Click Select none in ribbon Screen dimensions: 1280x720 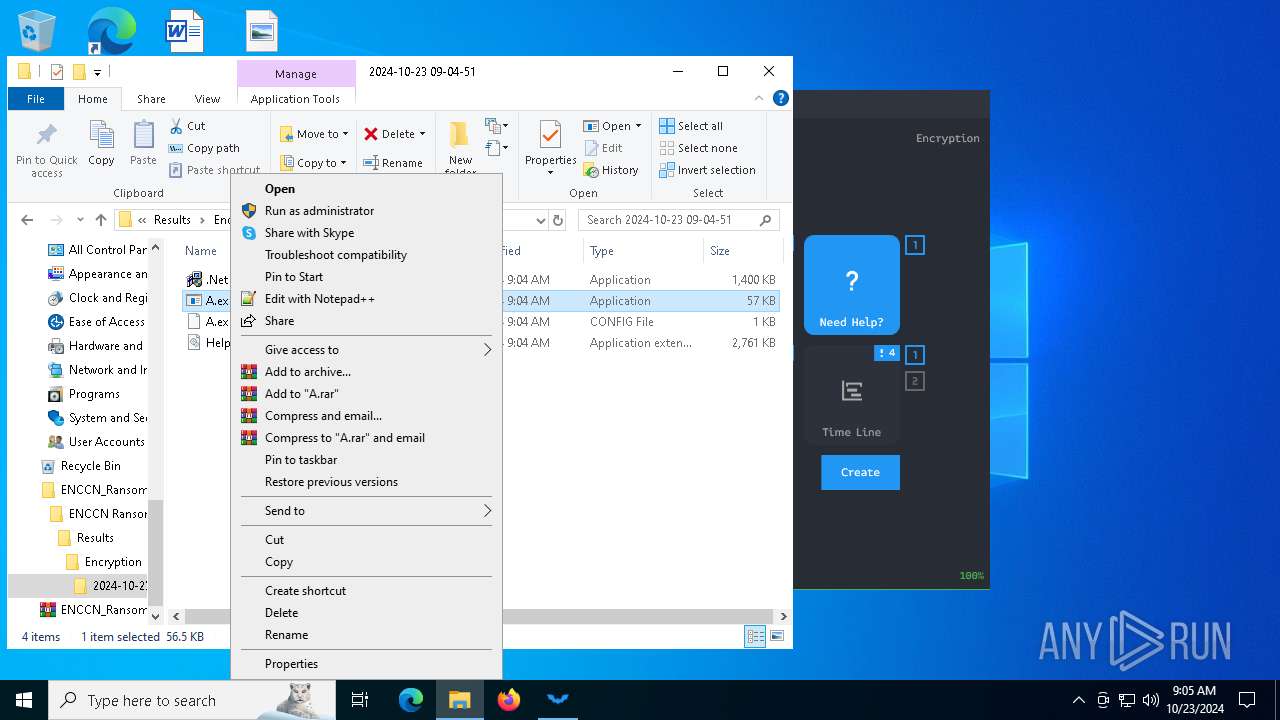[698, 148]
